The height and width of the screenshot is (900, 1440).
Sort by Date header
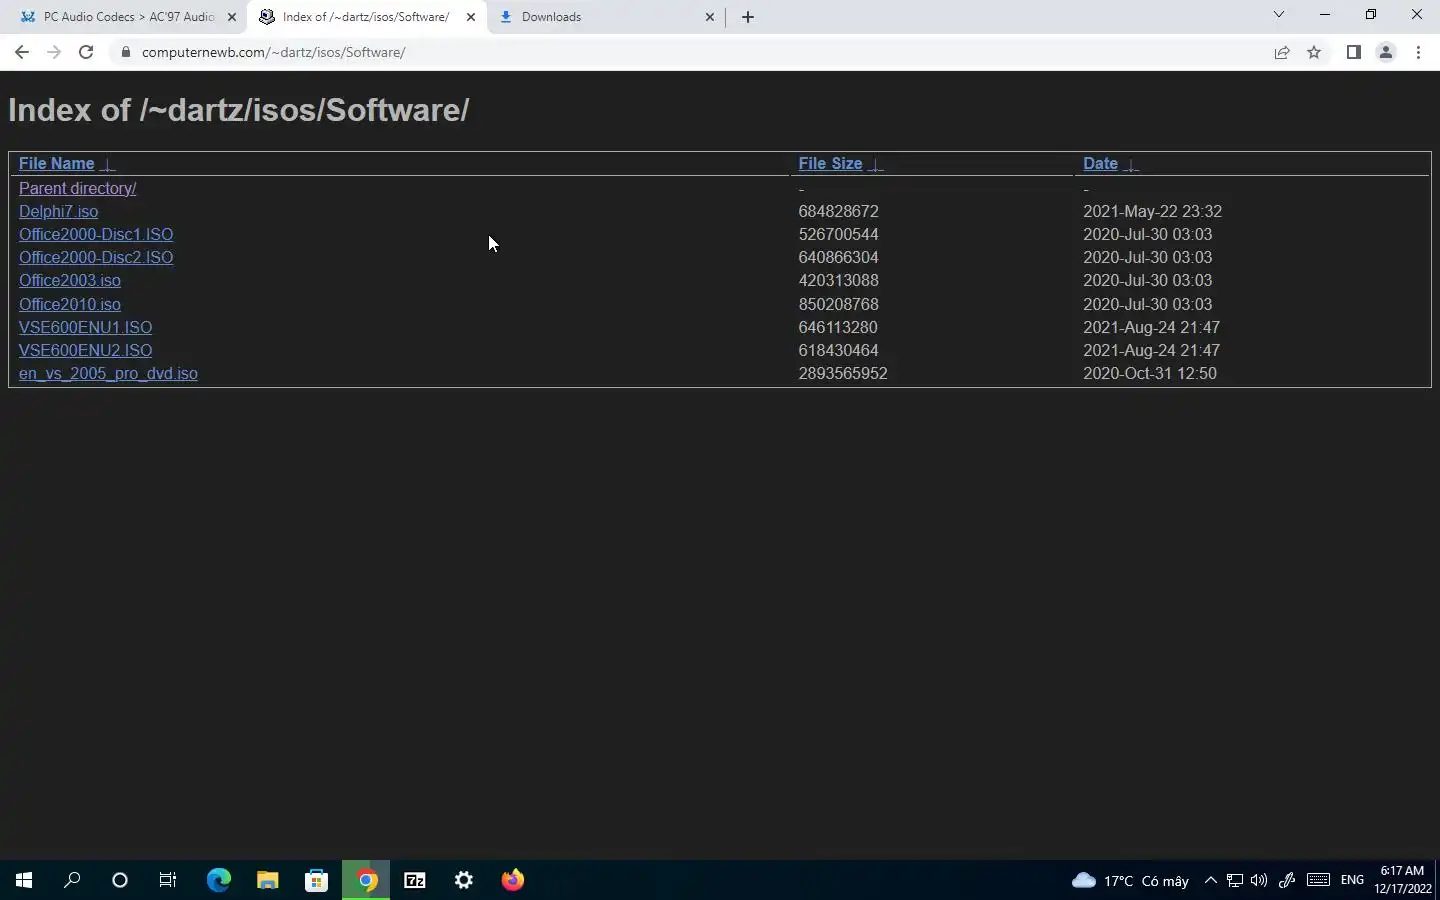(1100, 163)
